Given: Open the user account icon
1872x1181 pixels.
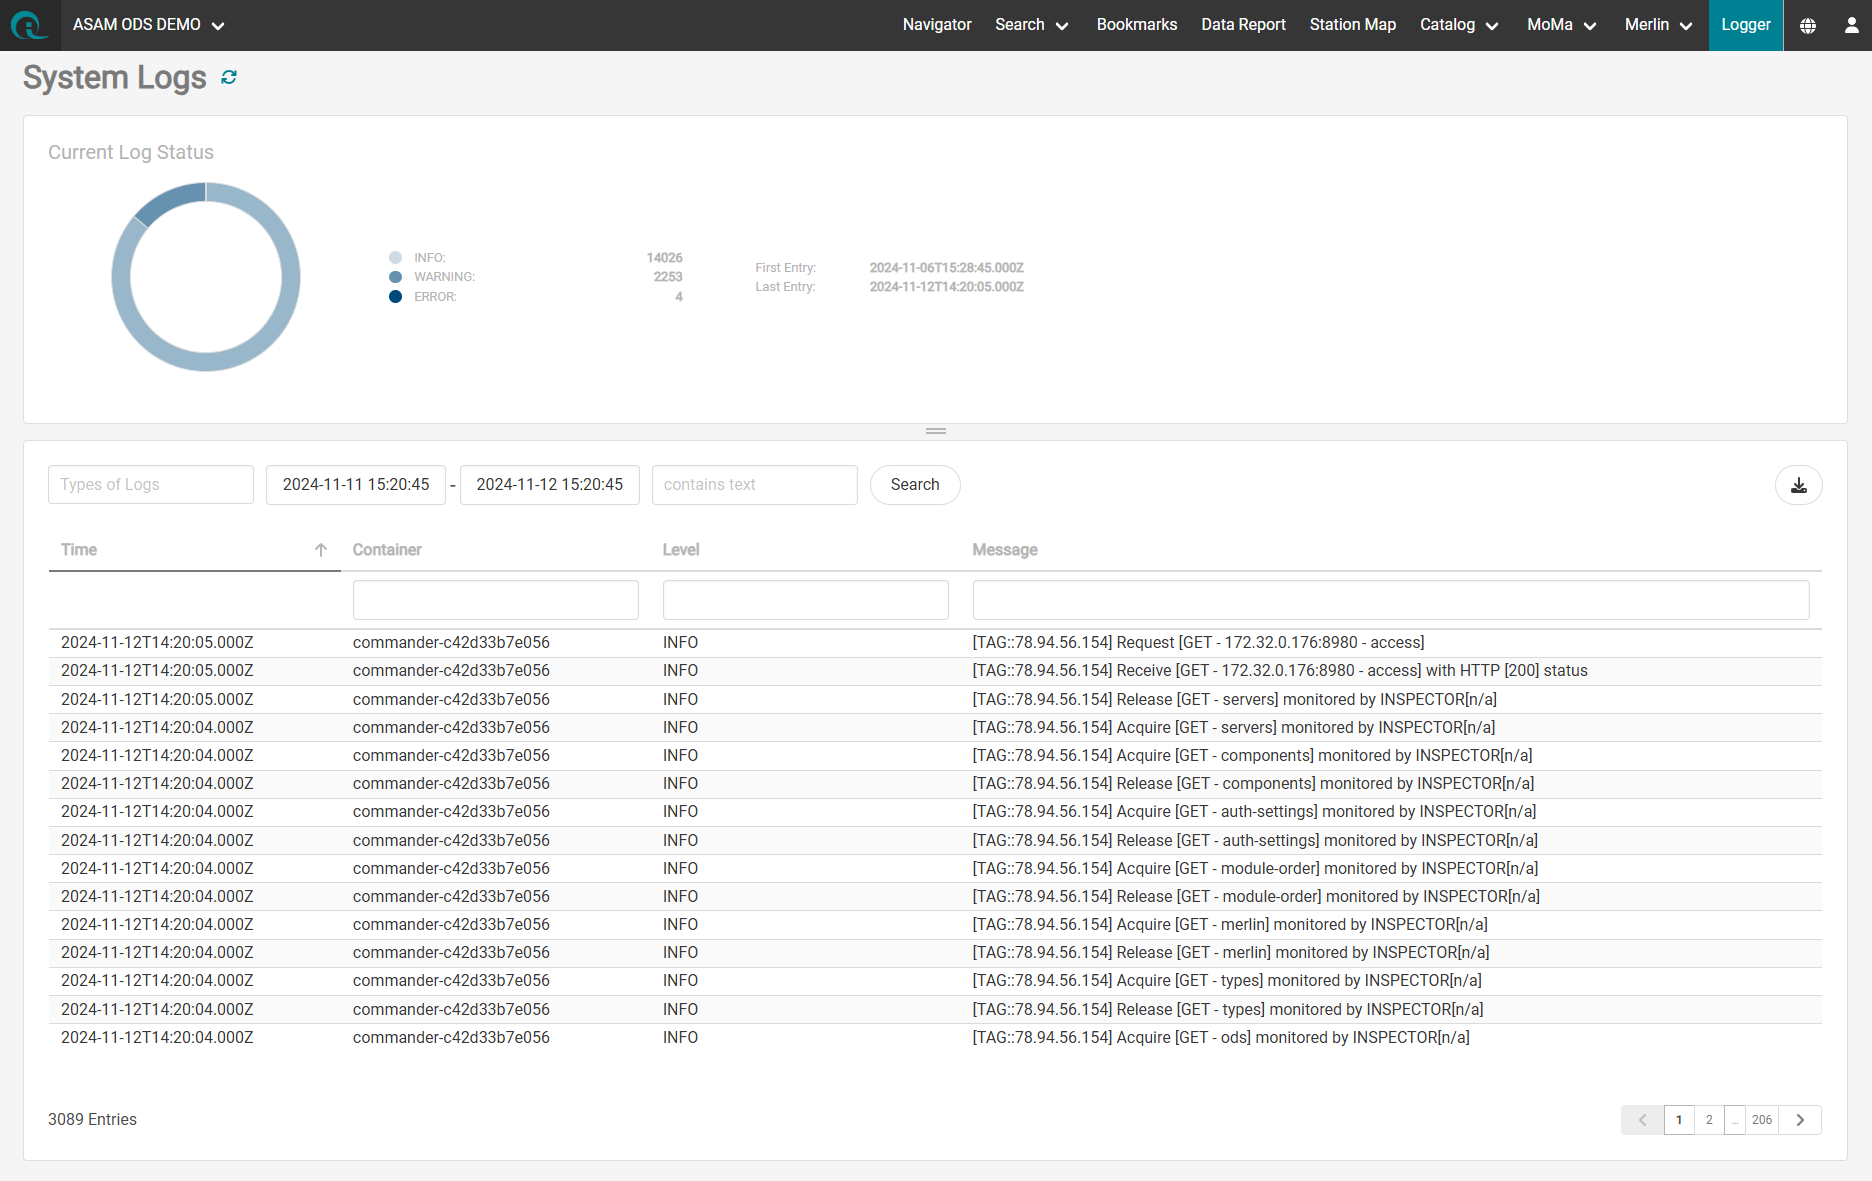Looking at the screenshot, I should pos(1851,25).
